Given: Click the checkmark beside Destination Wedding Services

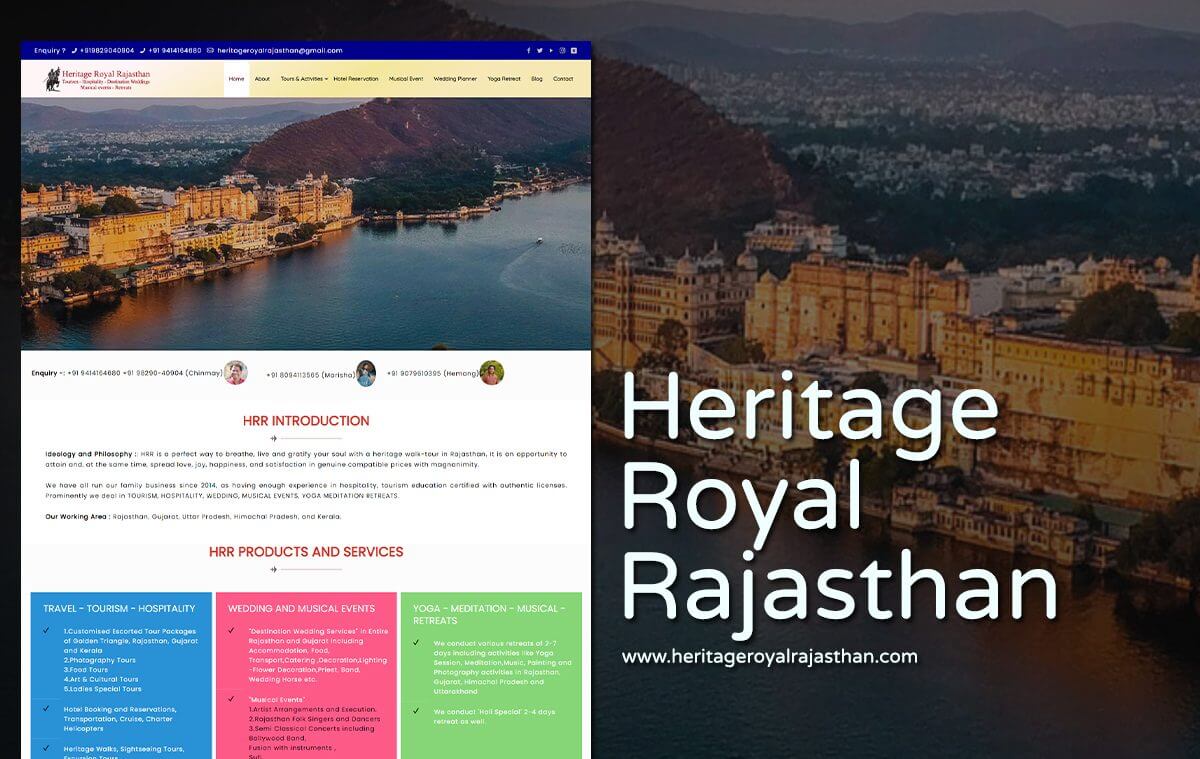Looking at the screenshot, I should pos(232,631).
